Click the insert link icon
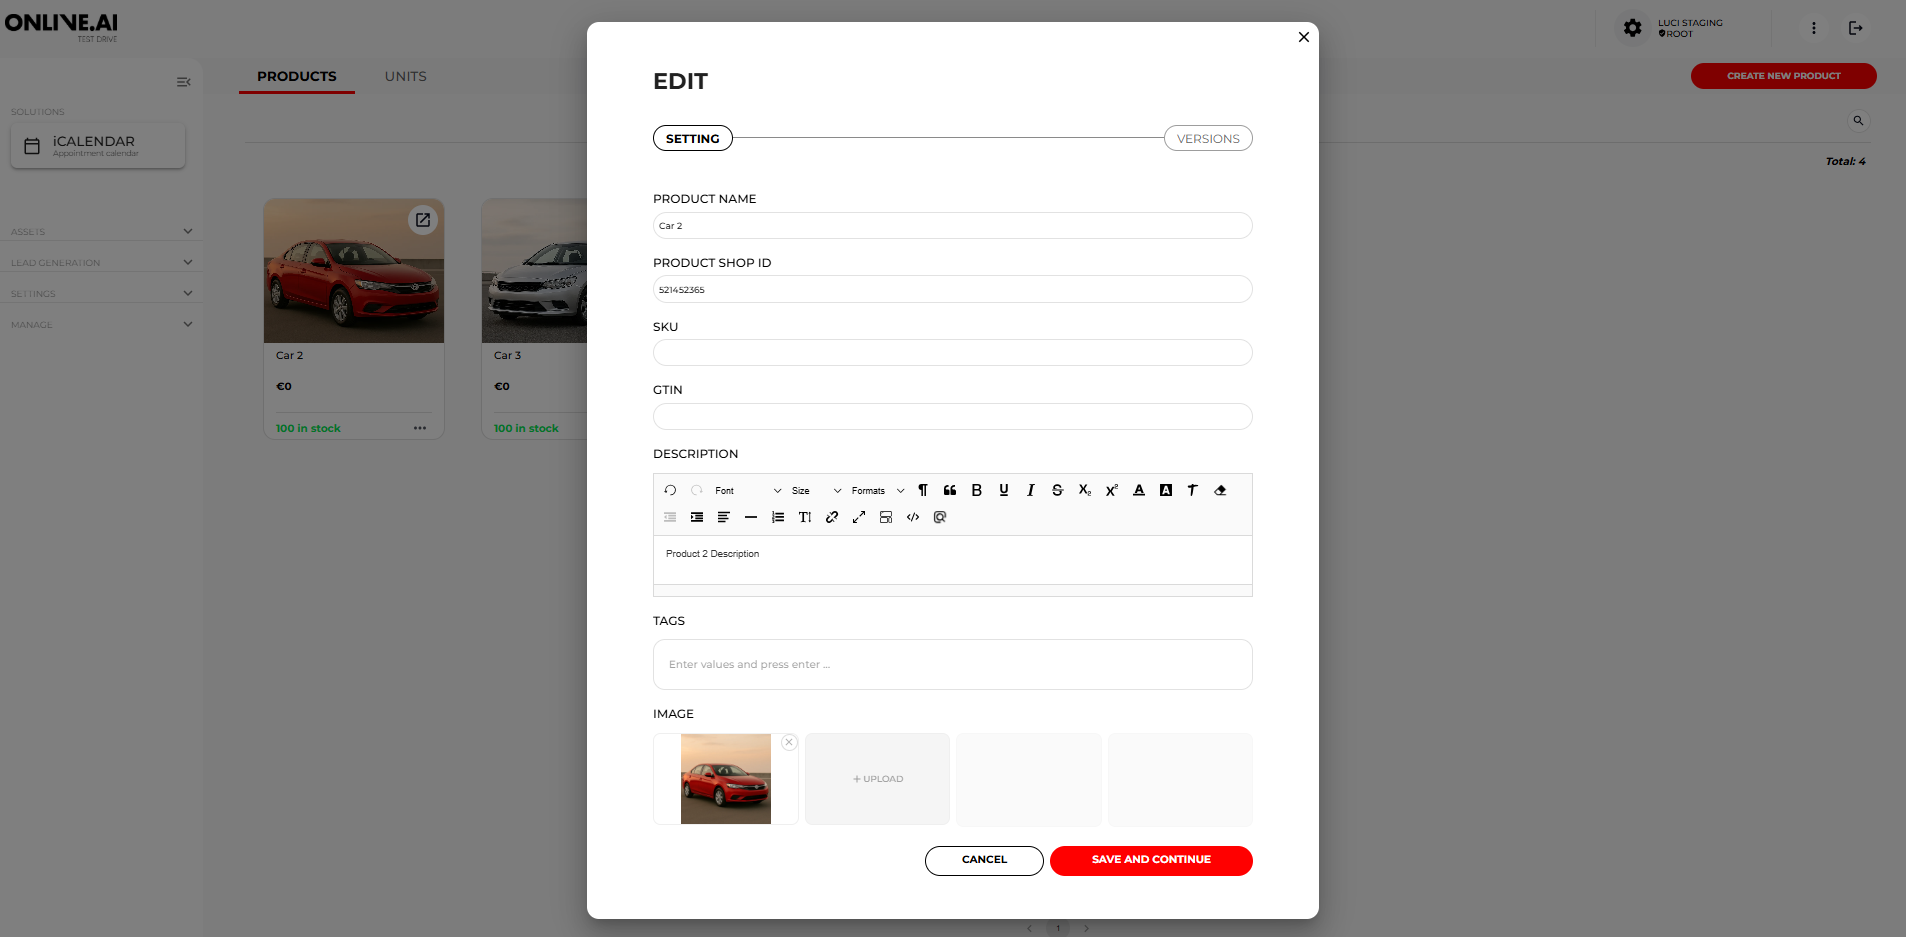Screen dimensions: 1906x937 click(x=831, y=517)
